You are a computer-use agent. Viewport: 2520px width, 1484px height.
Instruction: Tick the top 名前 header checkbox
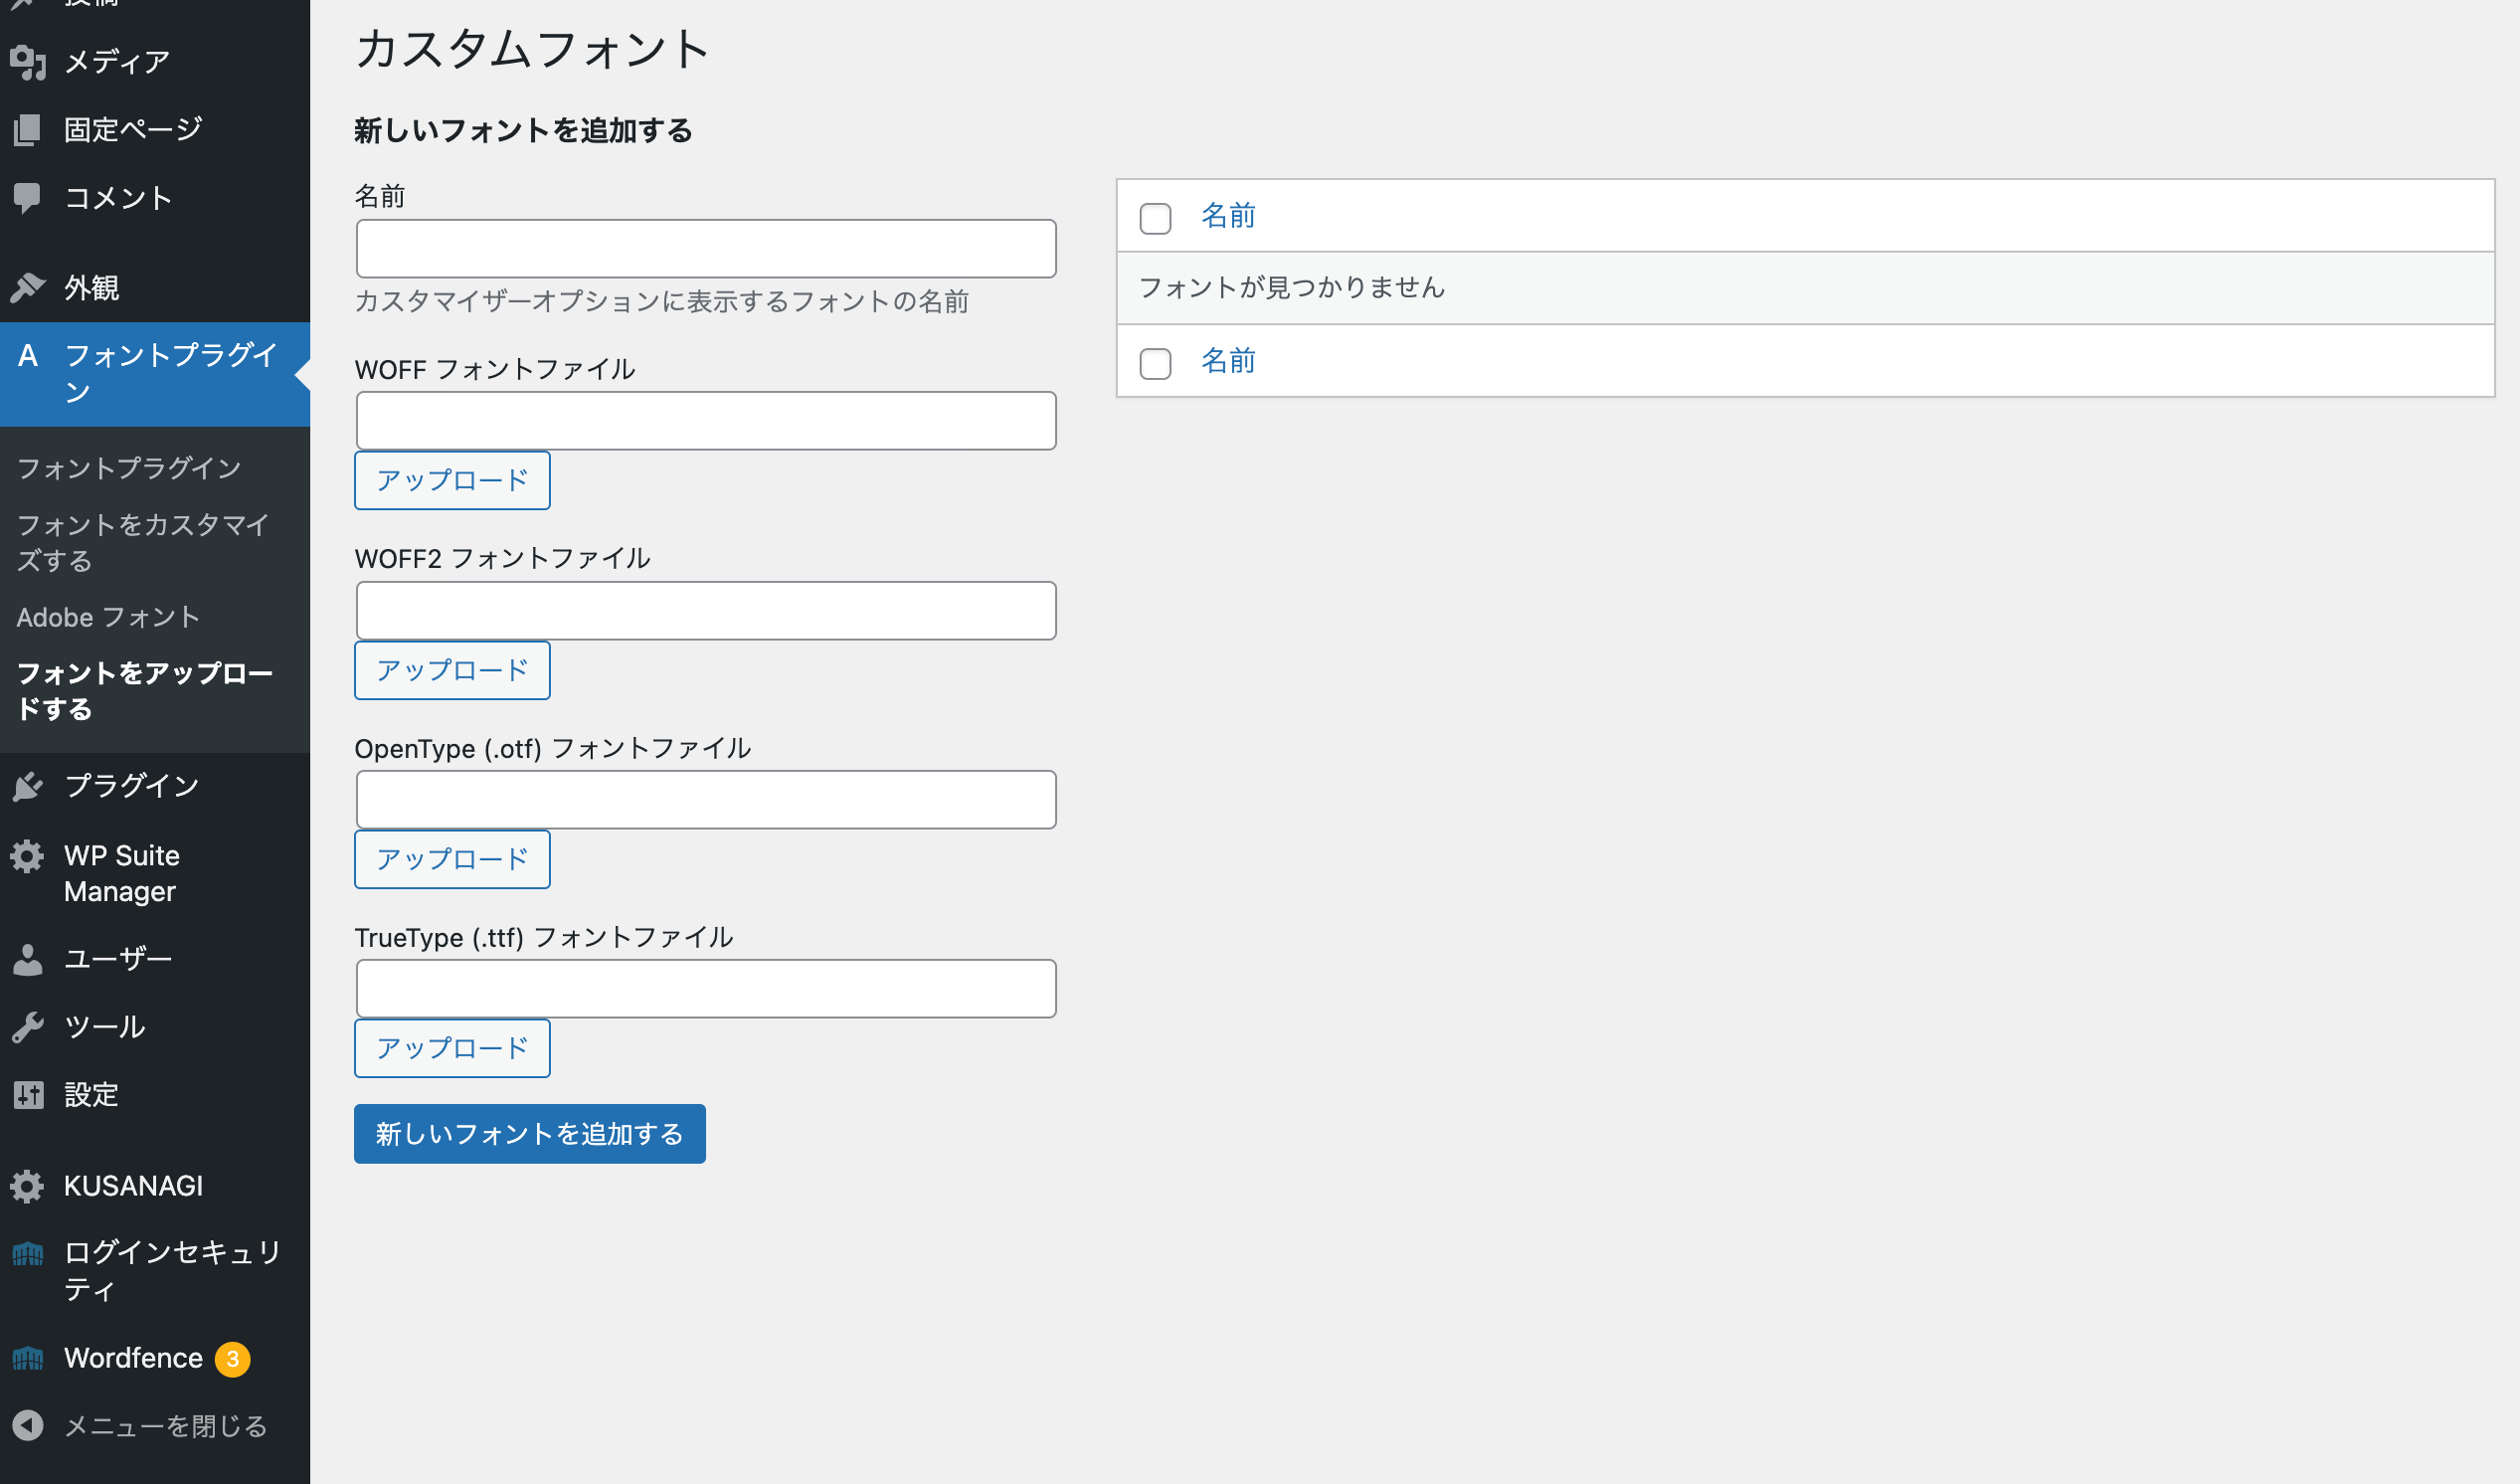(1155, 218)
